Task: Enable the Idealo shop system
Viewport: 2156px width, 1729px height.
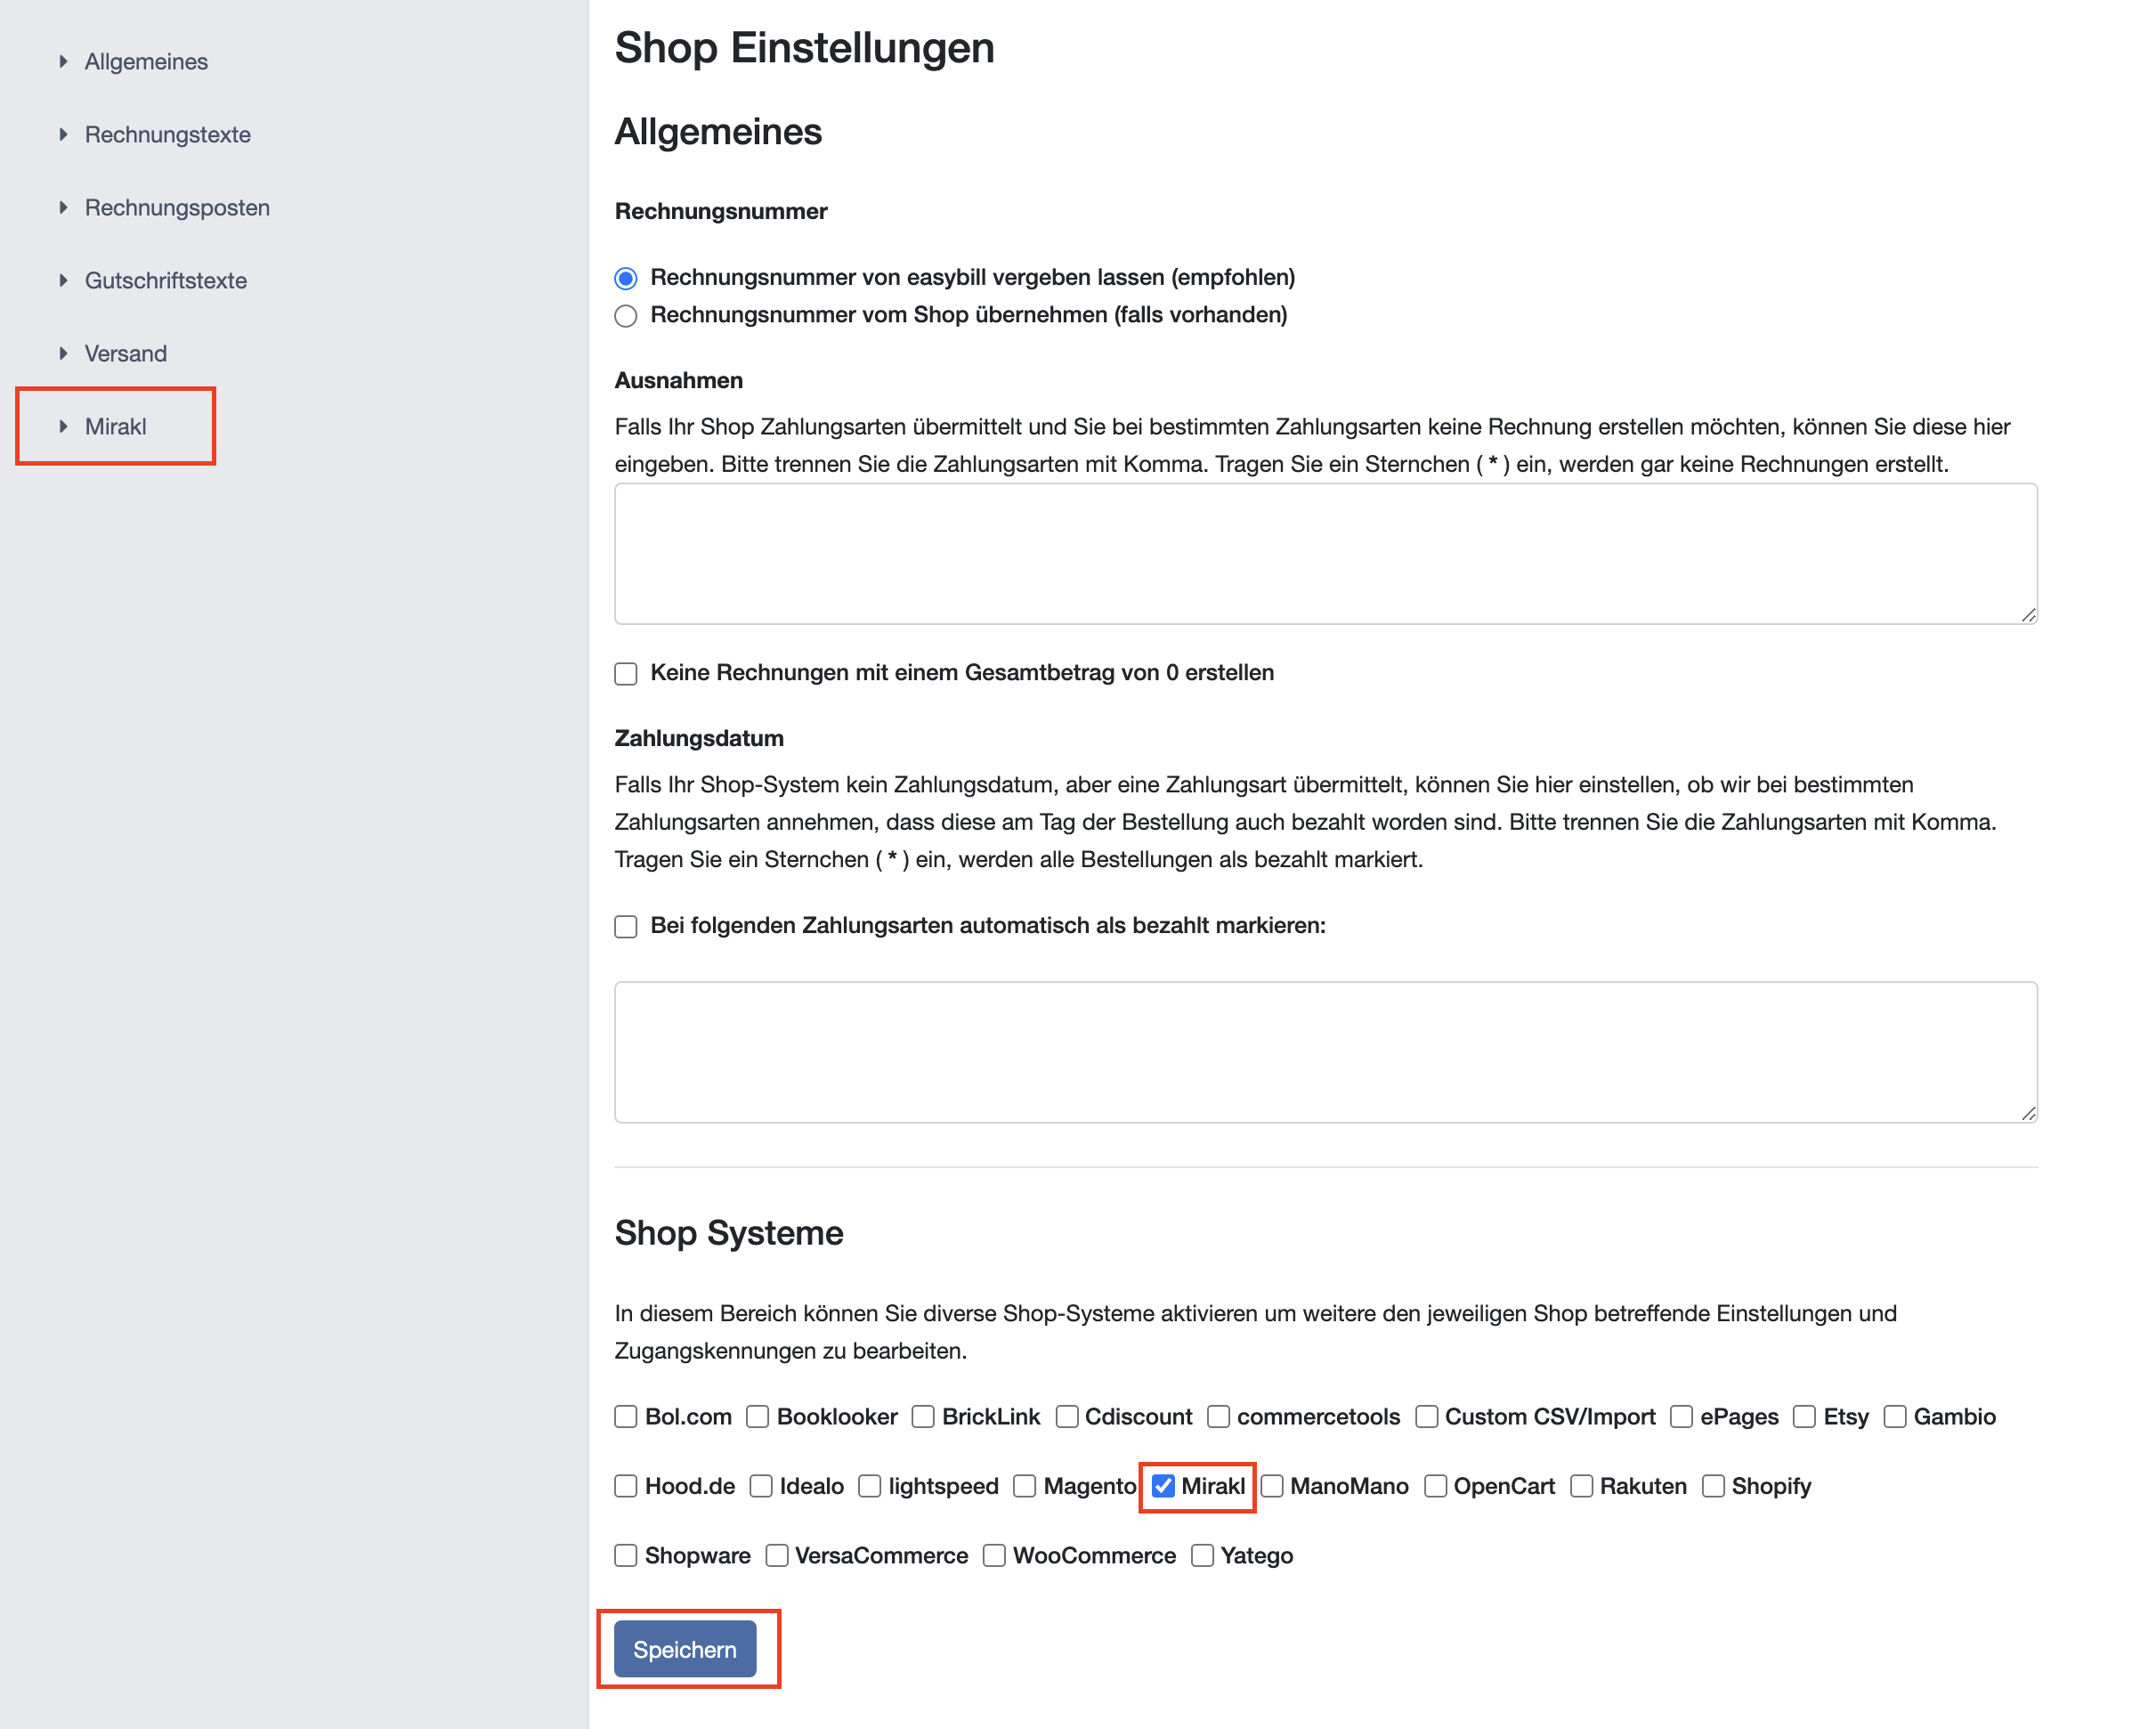Action: [x=761, y=1486]
